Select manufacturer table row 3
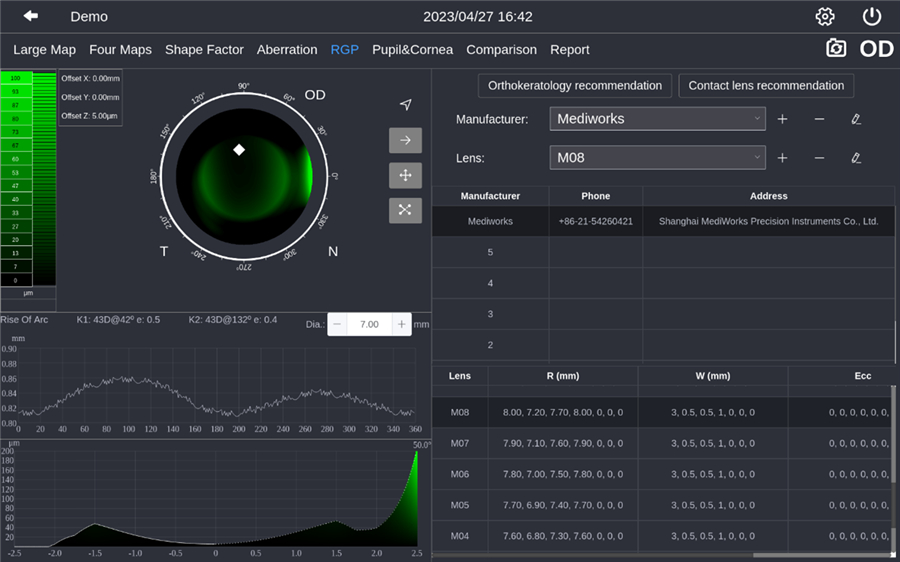The height and width of the screenshot is (562, 900). [x=664, y=314]
